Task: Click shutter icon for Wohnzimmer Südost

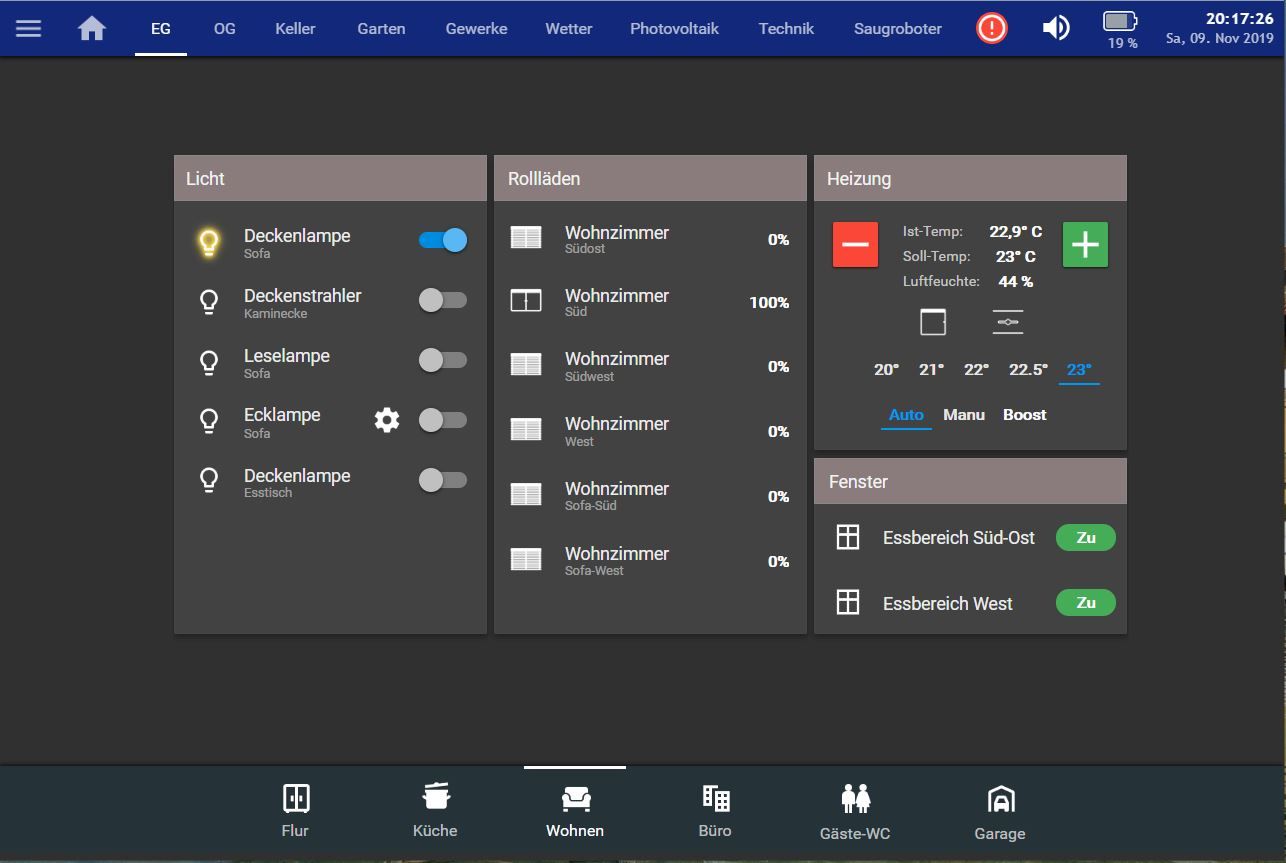Action: click(526, 238)
